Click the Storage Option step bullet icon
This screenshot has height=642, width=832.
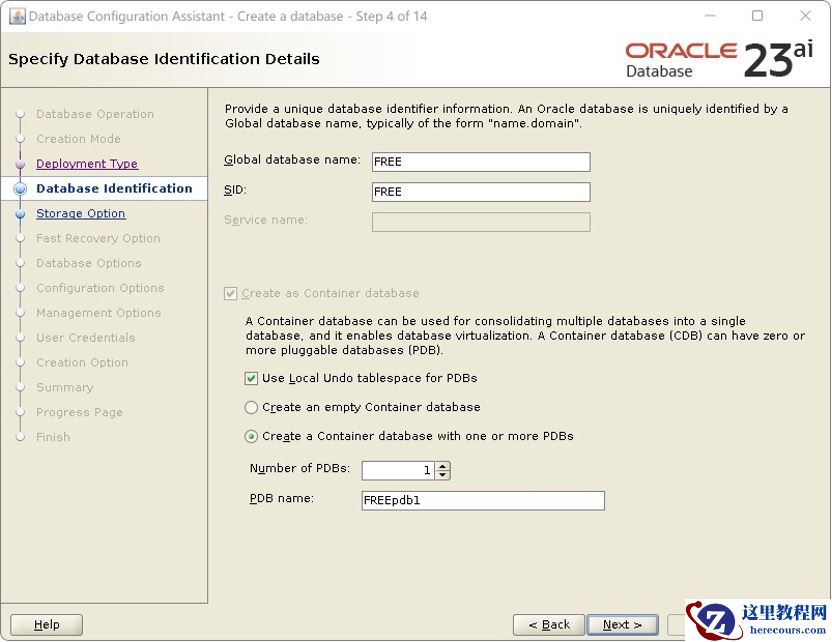(20, 214)
